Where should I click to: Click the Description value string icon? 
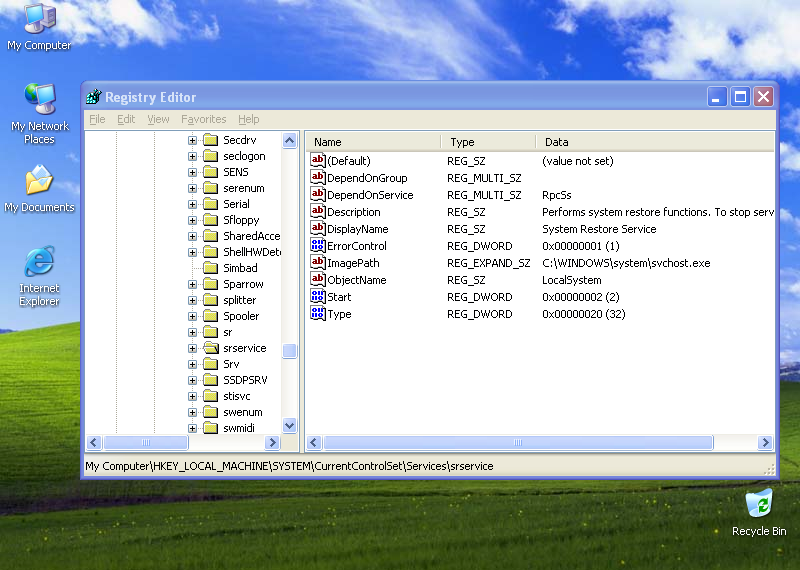point(317,211)
